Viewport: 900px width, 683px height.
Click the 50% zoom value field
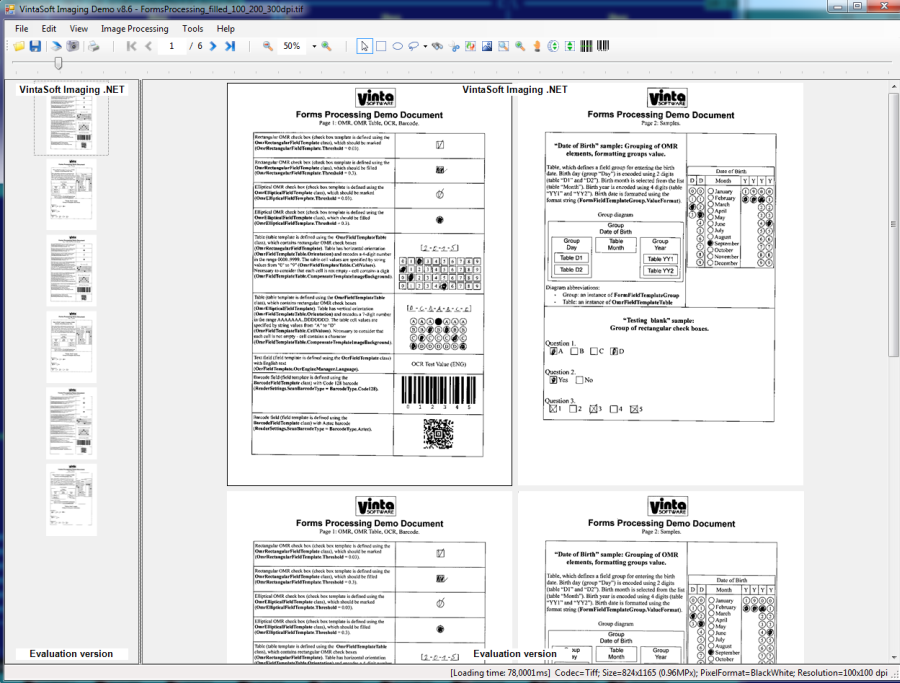(294, 46)
